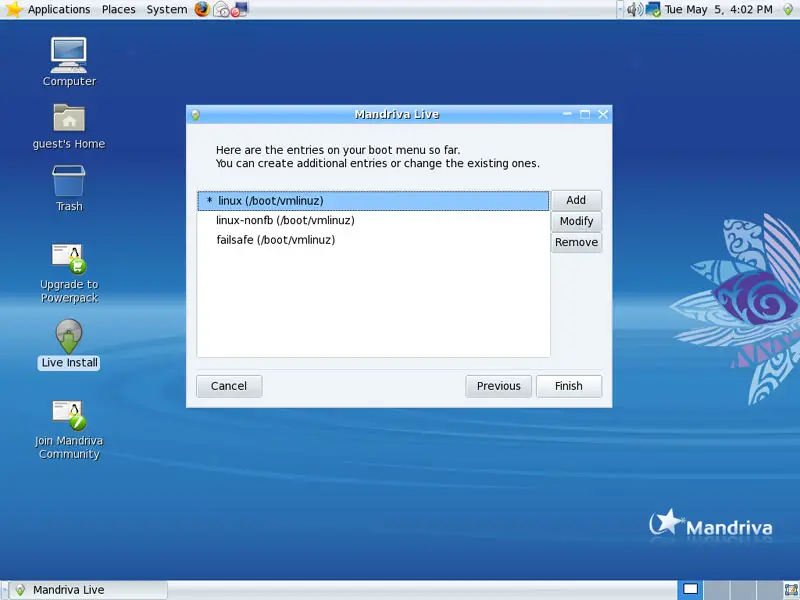Open the bottom-right window selector tray icon
This screenshot has width=800, height=600.
click(x=791, y=590)
